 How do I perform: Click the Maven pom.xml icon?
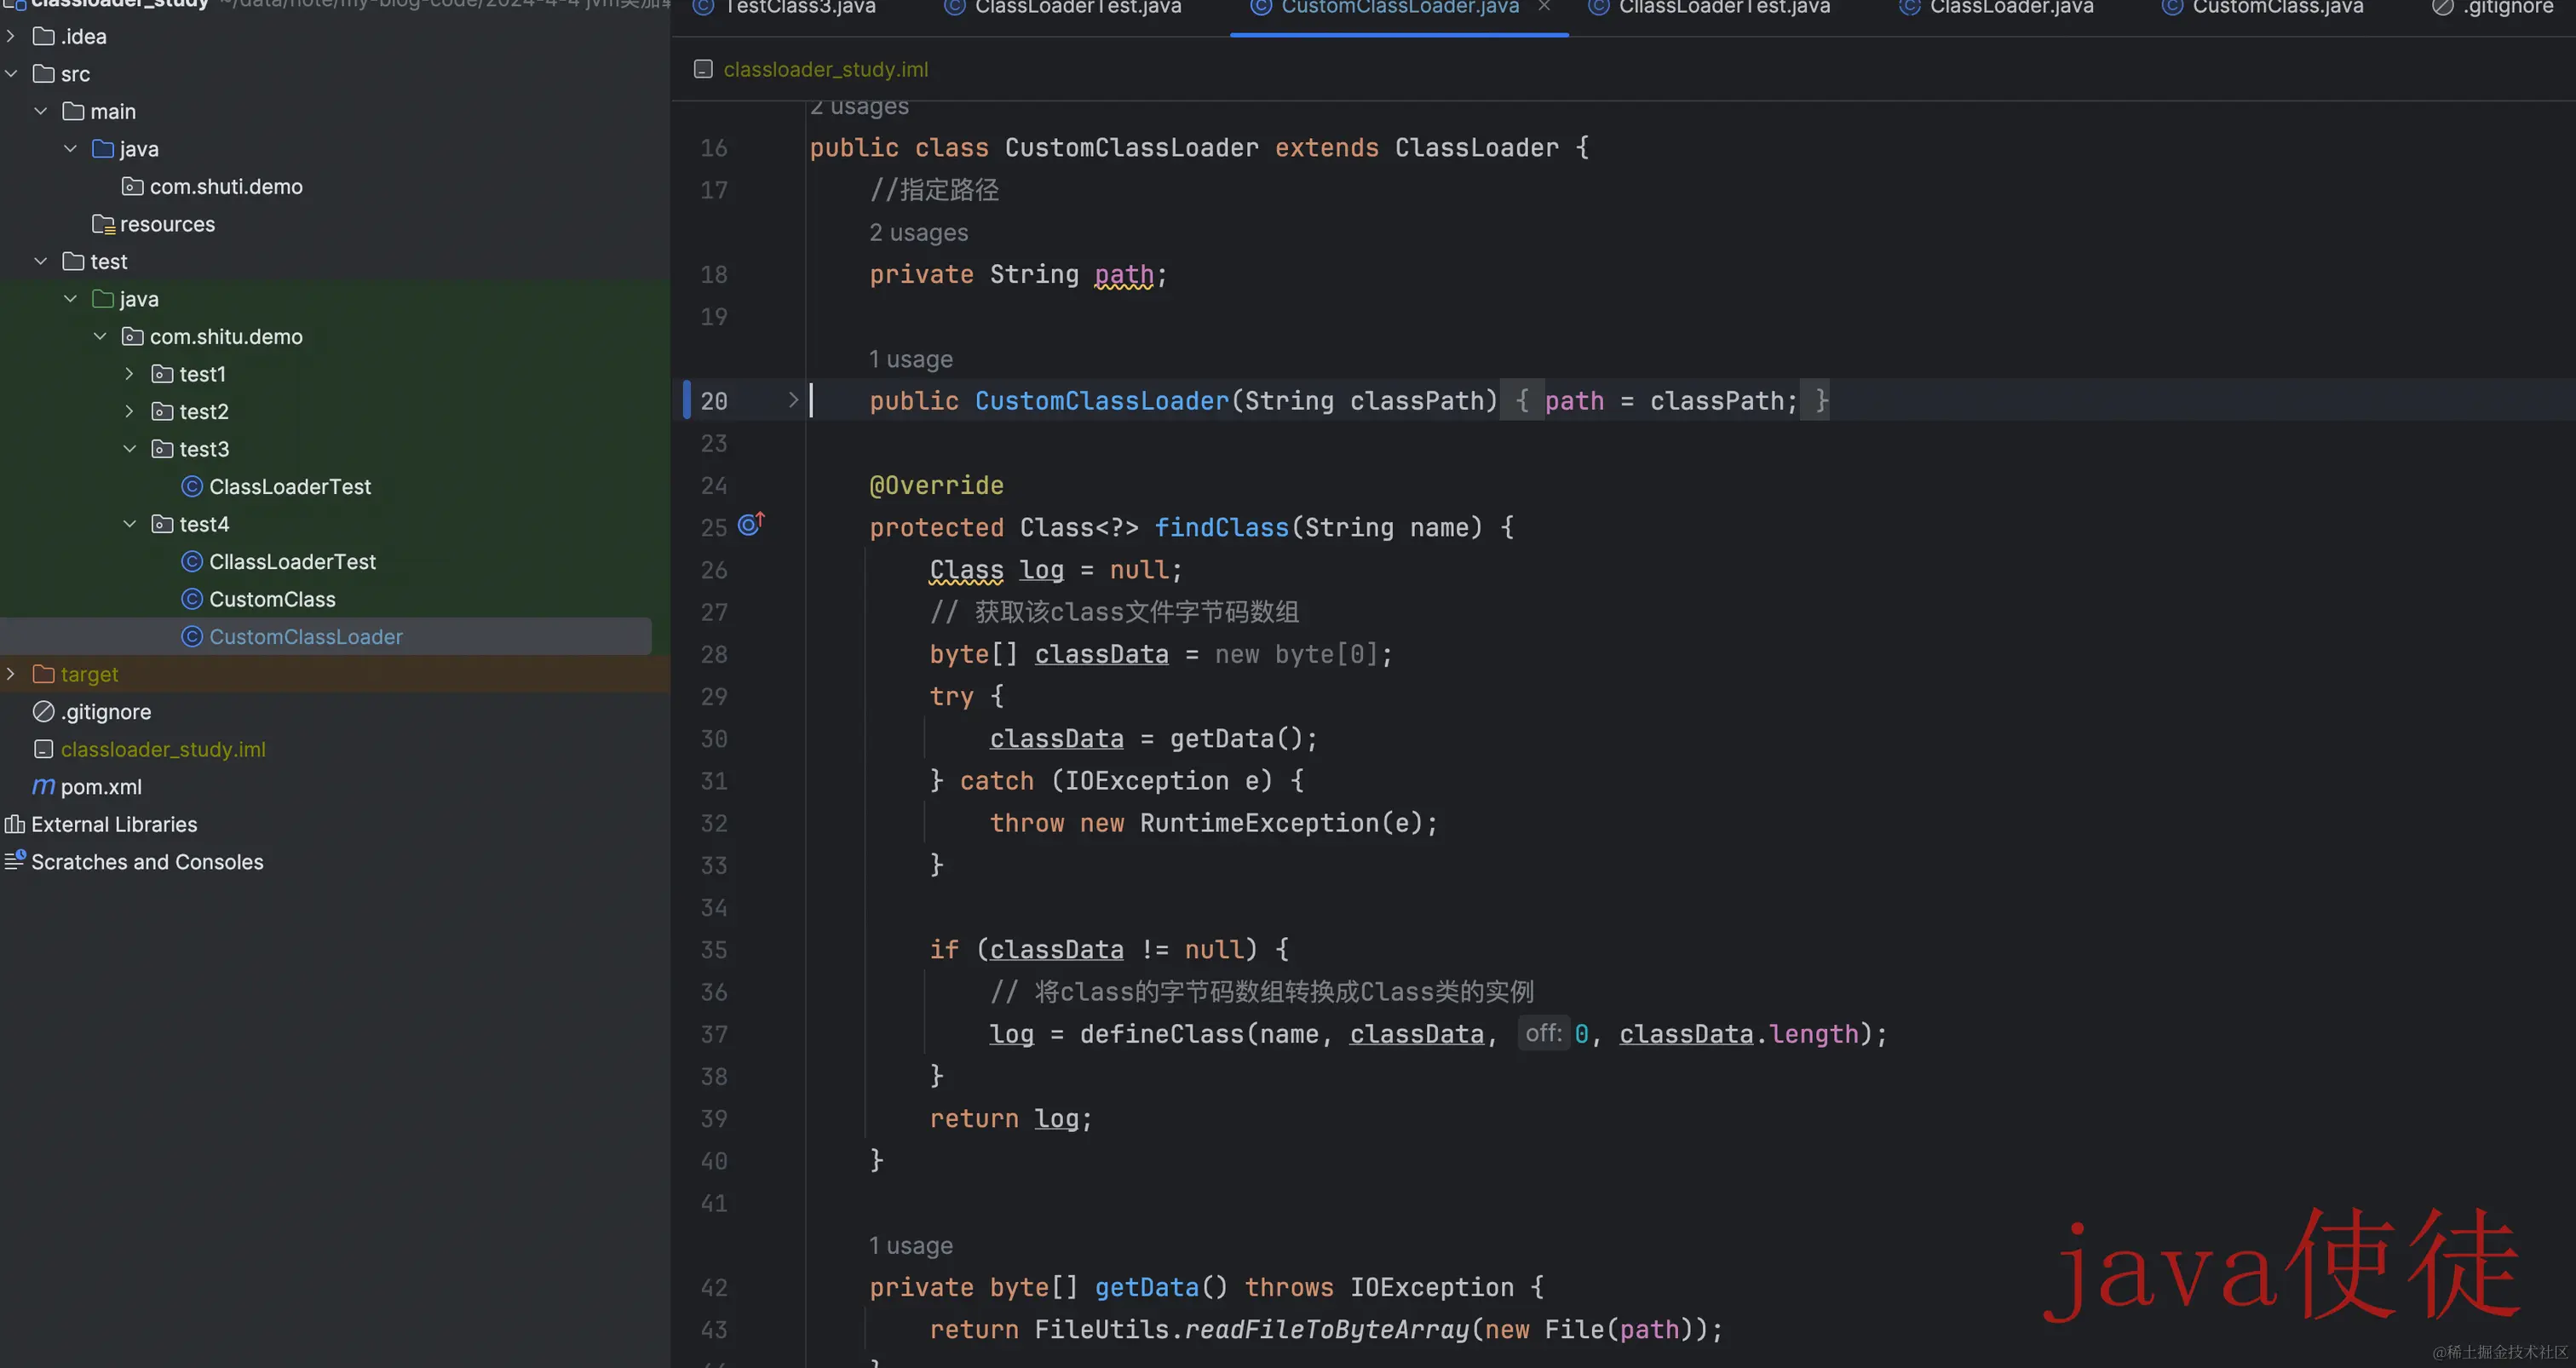coord(44,786)
